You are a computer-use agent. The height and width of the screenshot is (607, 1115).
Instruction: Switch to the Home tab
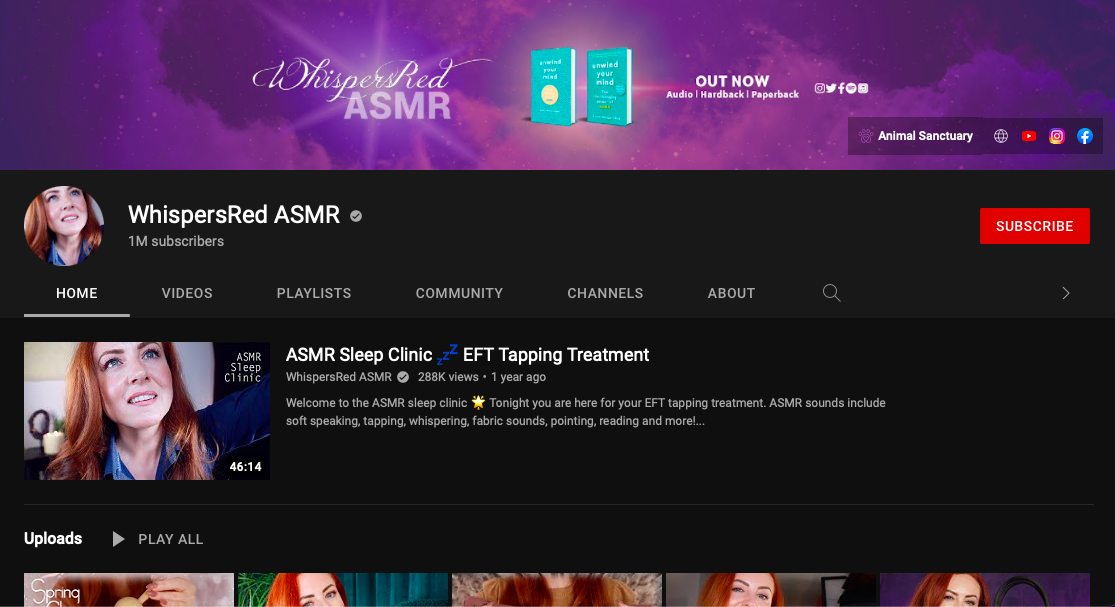(77, 293)
